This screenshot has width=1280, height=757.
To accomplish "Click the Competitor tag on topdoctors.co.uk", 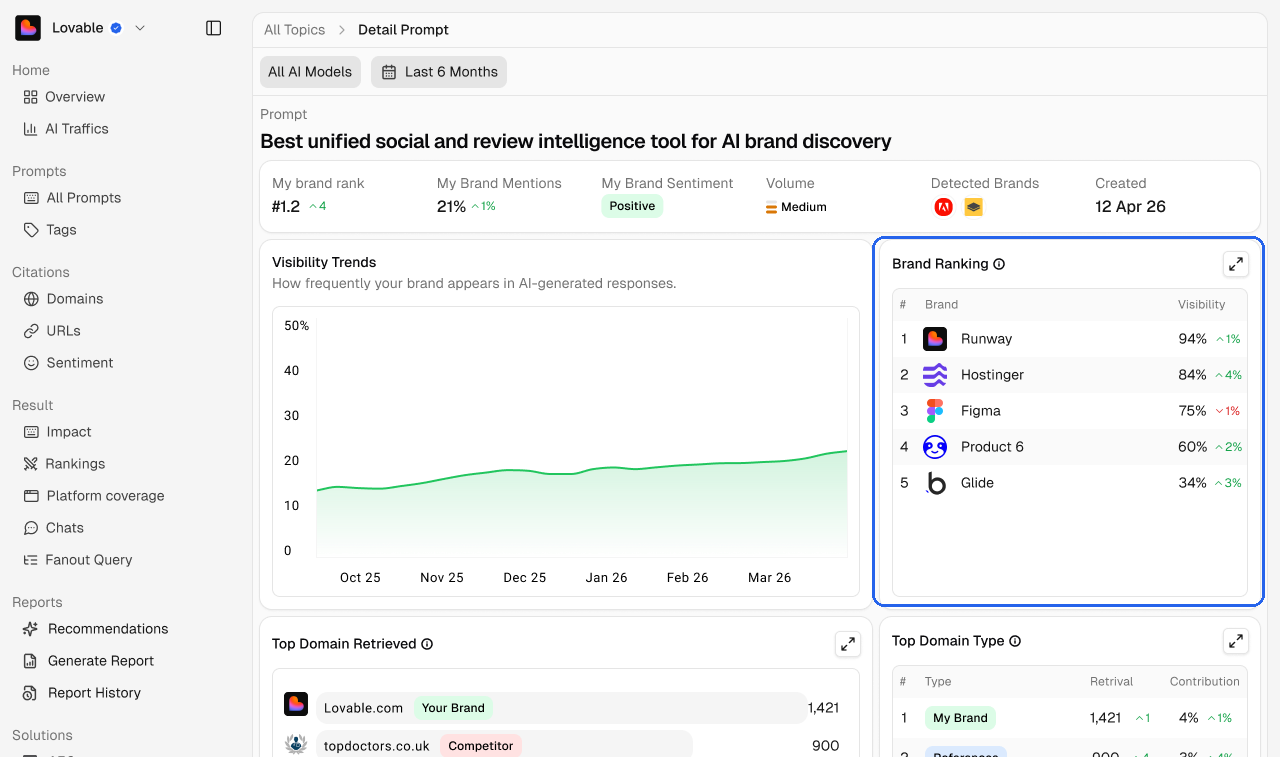I will 481,746.
